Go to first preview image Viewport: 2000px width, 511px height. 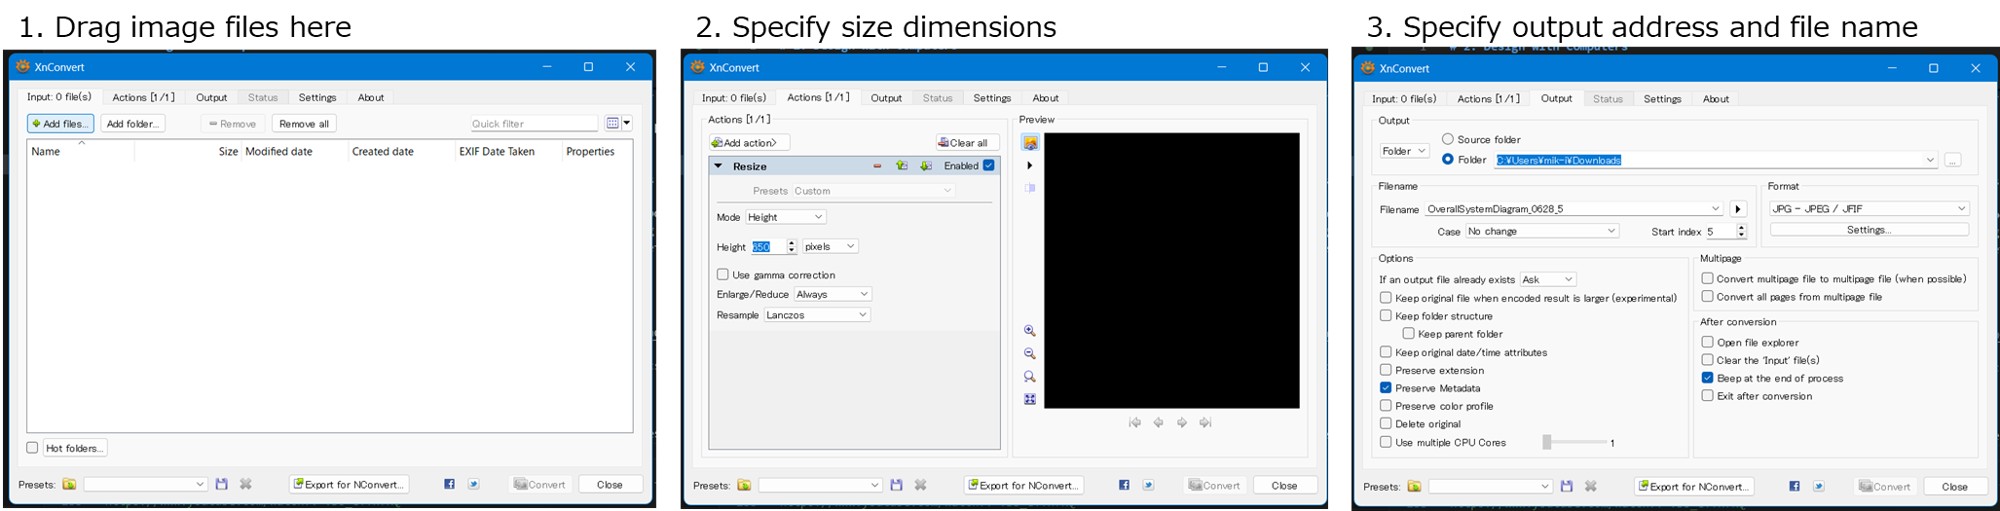1135,423
